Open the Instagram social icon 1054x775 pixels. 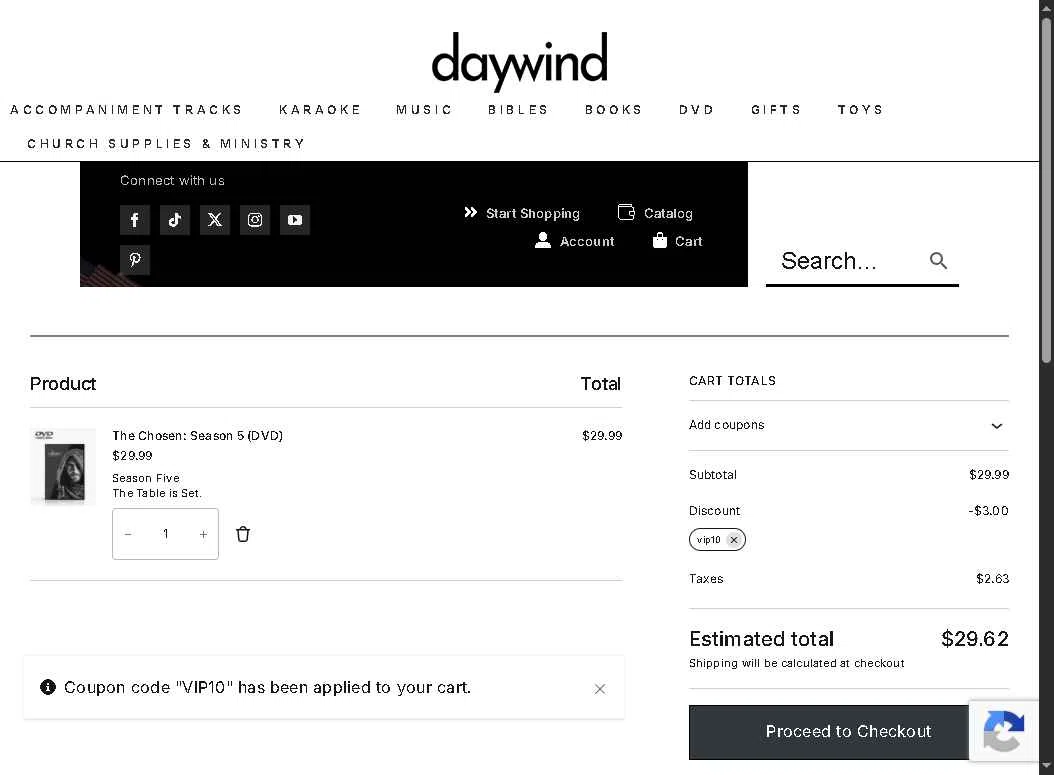[x=255, y=220]
